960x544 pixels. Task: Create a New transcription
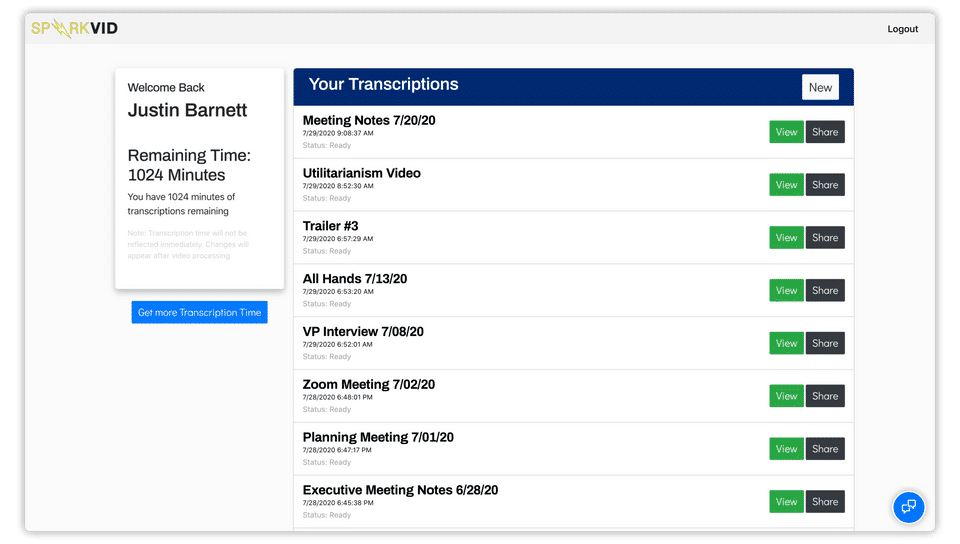[x=820, y=88]
